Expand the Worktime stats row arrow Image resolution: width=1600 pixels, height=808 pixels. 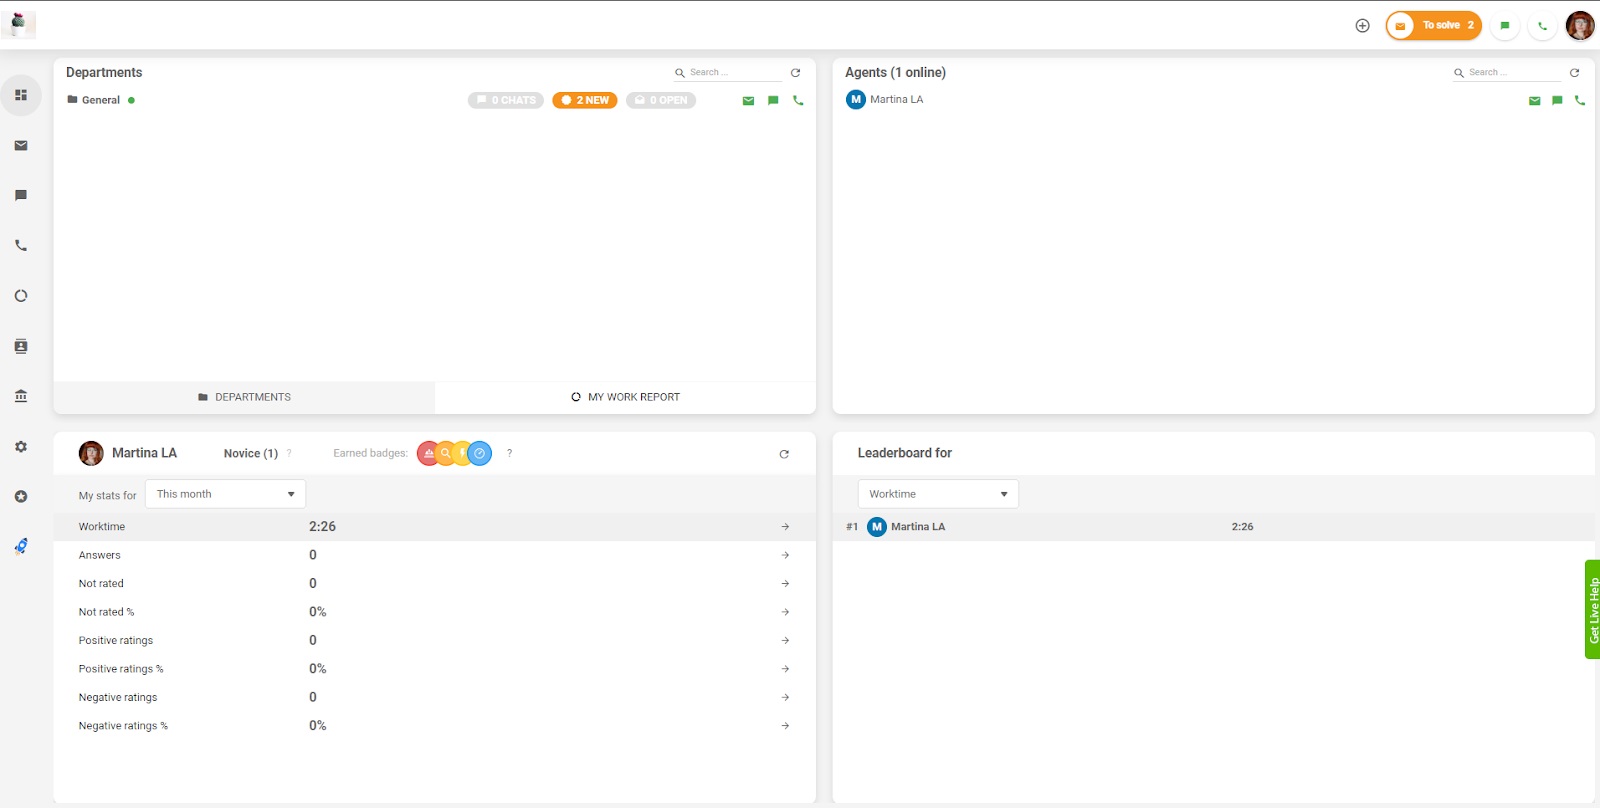[x=785, y=527]
